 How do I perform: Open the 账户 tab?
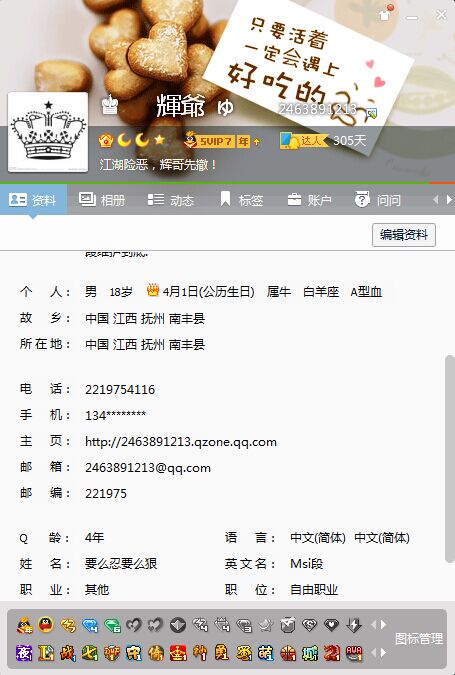pos(310,200)
